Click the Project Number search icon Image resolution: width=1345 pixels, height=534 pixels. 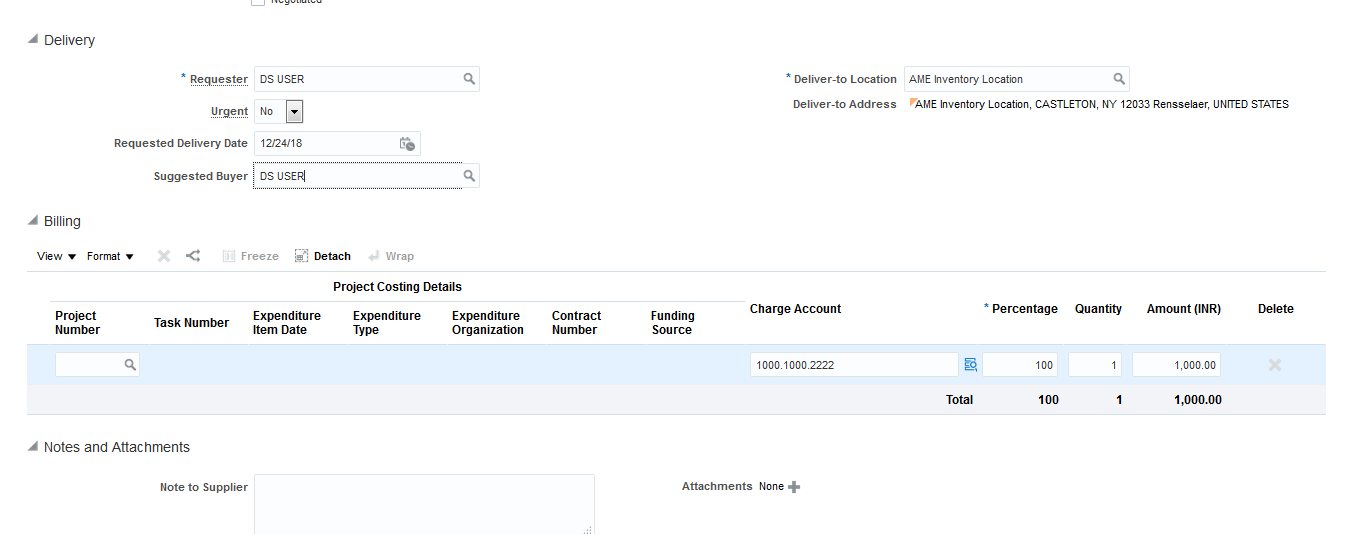130,366
